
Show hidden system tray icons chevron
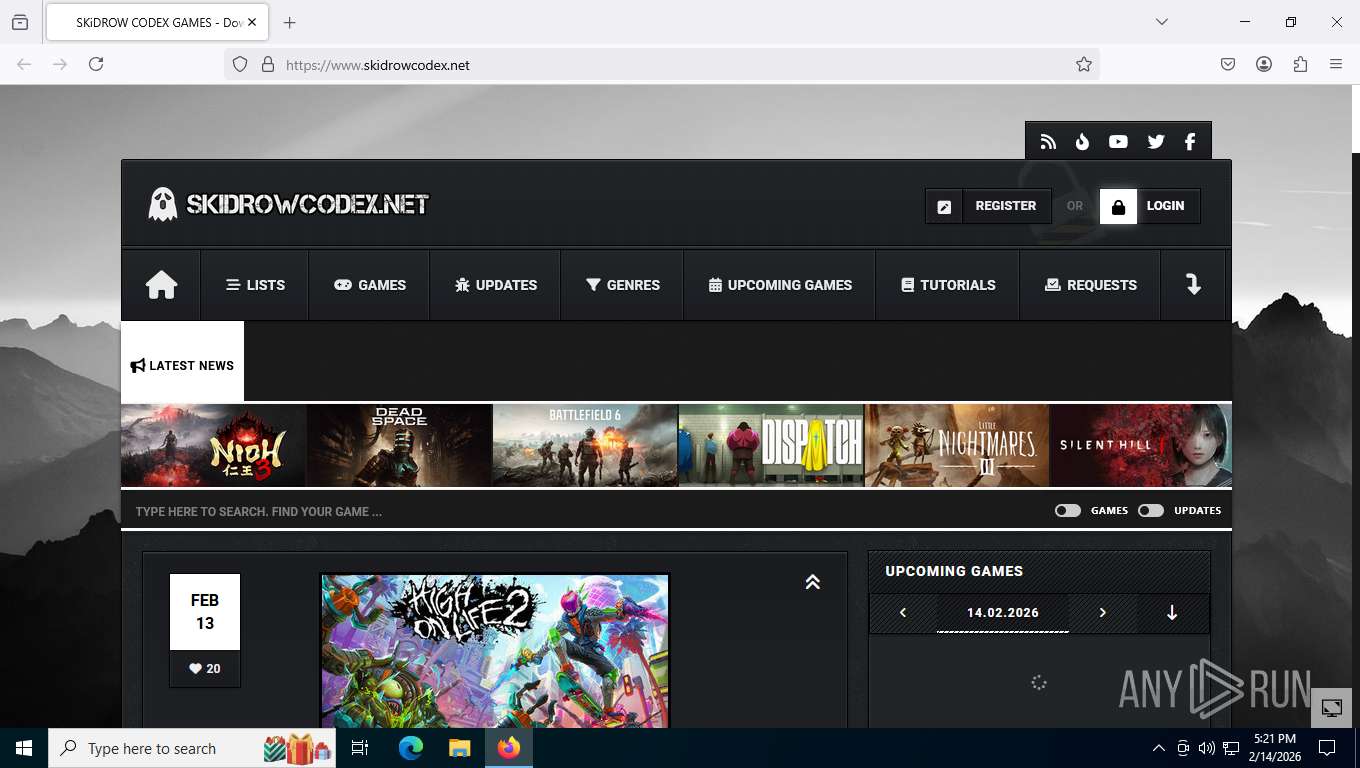[x=1159, y=748]
